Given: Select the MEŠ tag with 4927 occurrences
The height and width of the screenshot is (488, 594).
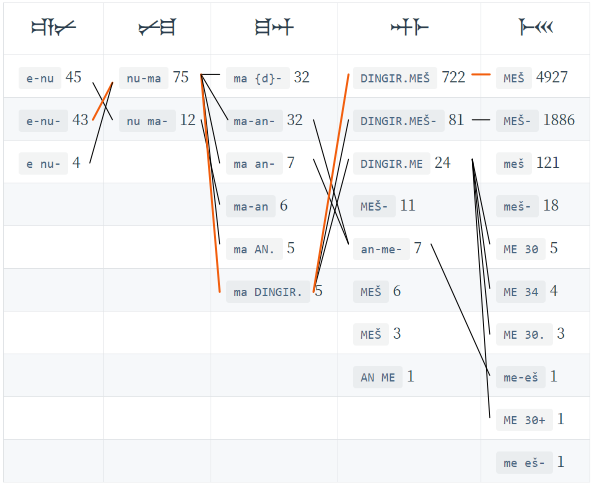Looking at the screenshot, I should point(514,78).
